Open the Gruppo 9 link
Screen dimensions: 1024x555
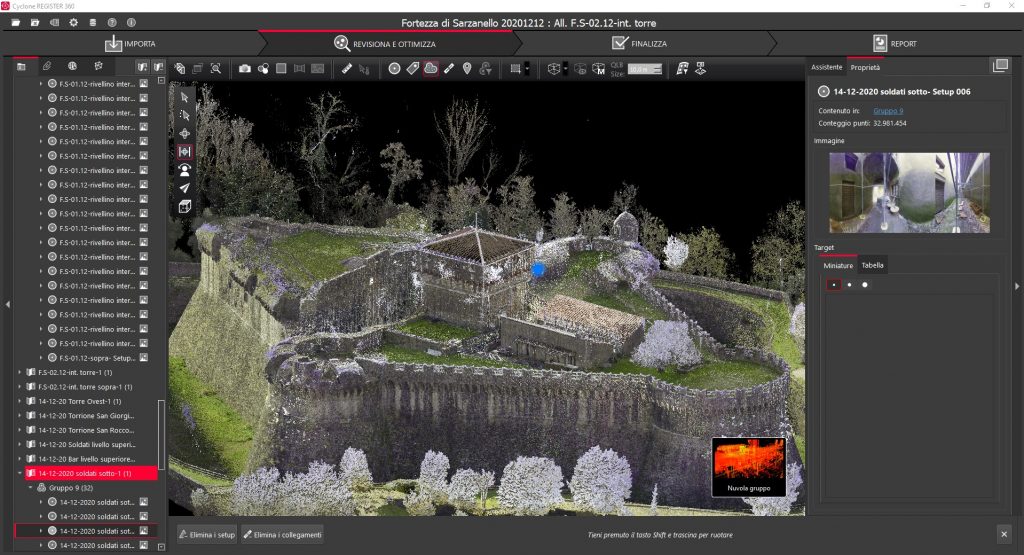[x=887, y=111]
